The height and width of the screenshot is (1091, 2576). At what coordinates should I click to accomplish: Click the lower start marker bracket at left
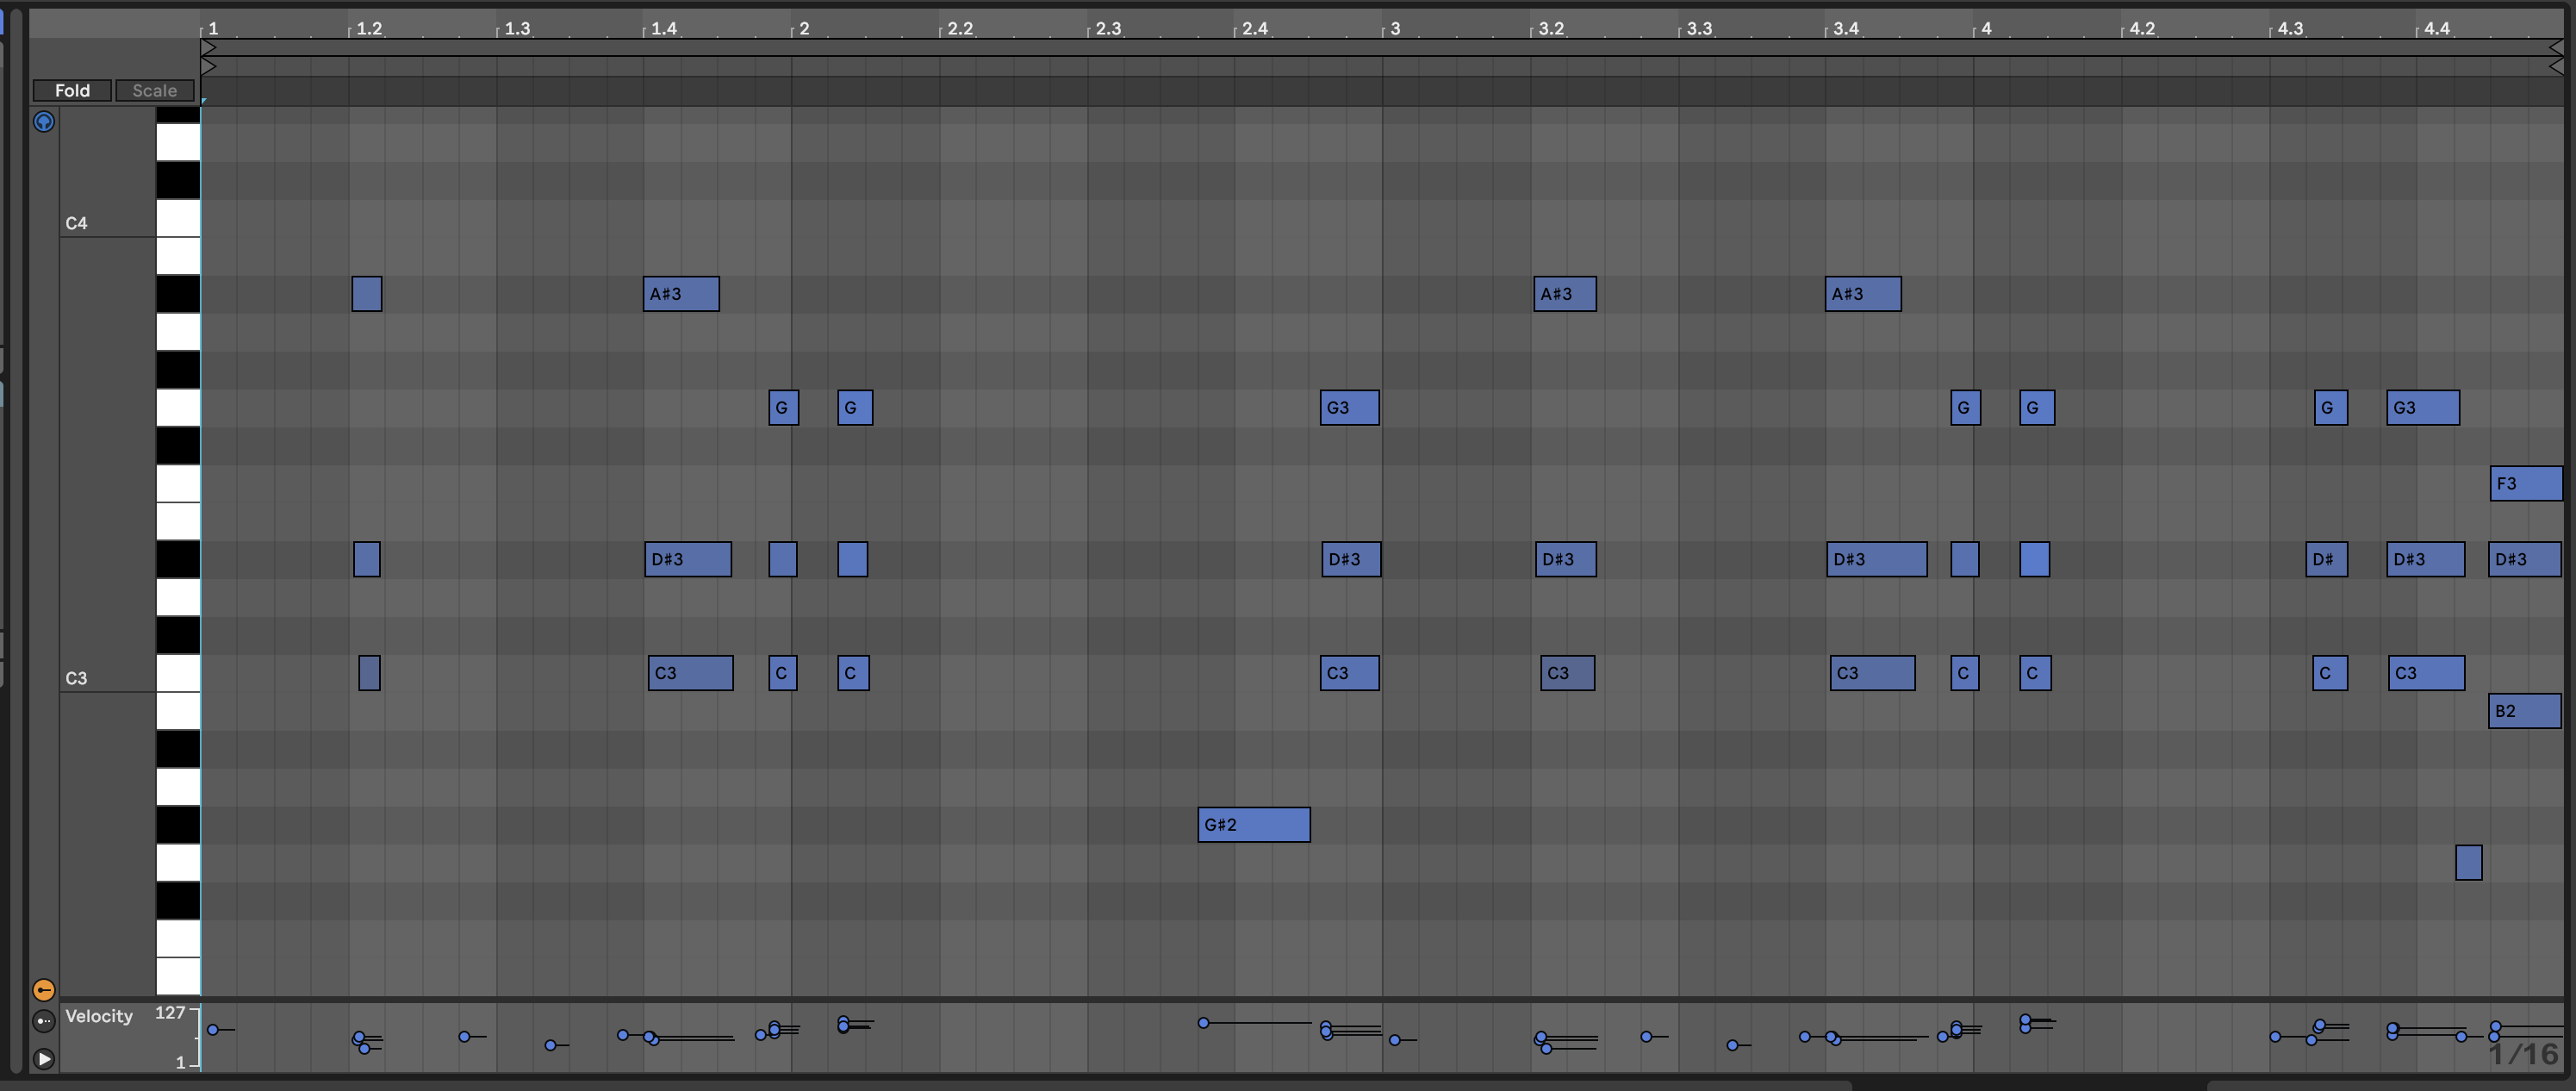click(209, 66)
